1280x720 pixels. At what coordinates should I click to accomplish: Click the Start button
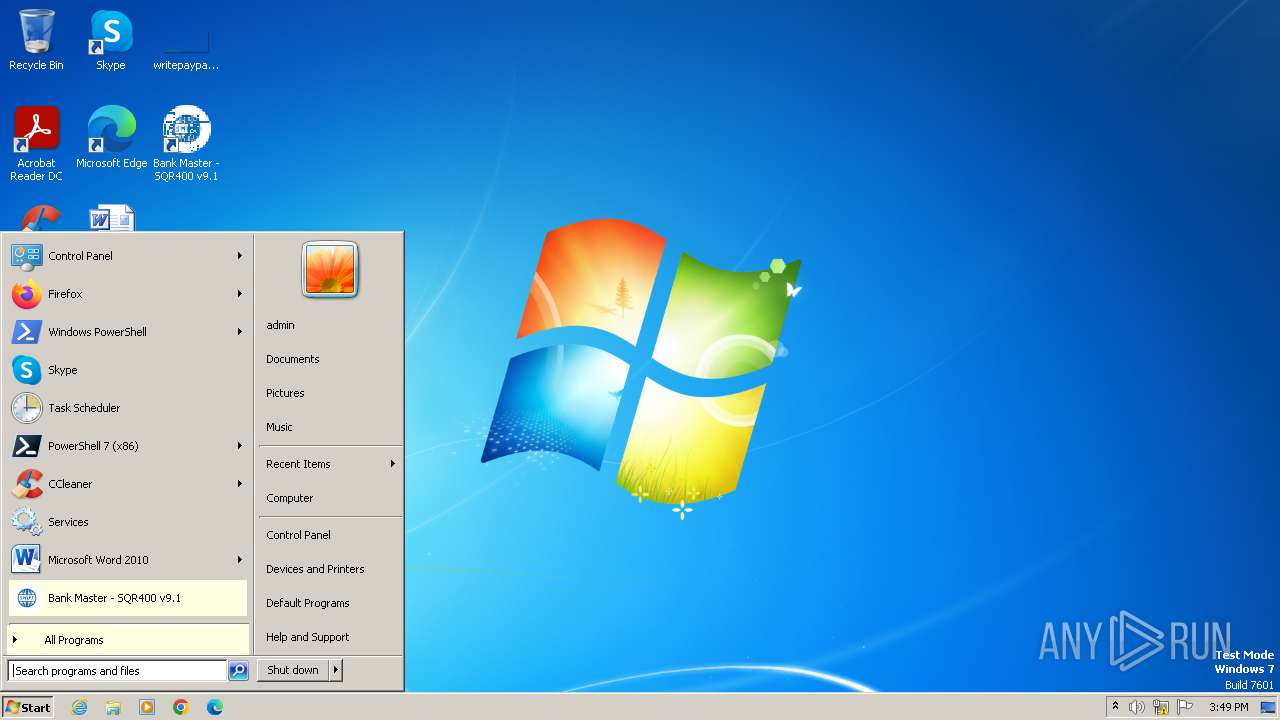tap(28, 707)
